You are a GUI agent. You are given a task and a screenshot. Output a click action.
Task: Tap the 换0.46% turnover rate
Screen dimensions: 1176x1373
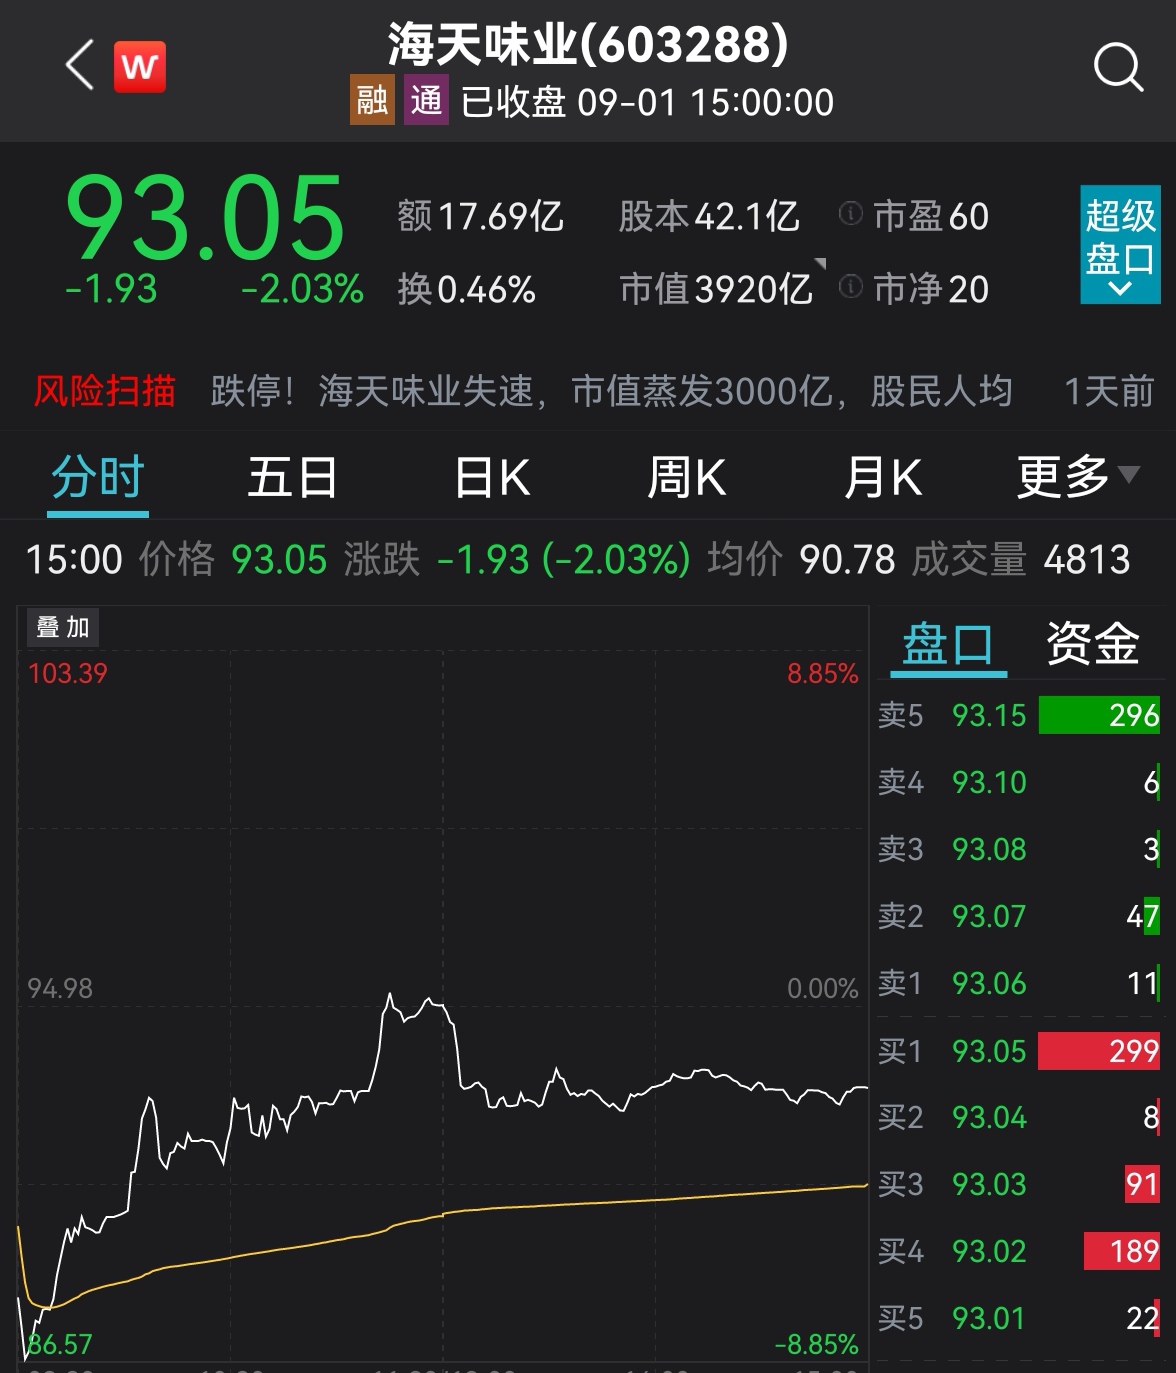pos(466,289)
